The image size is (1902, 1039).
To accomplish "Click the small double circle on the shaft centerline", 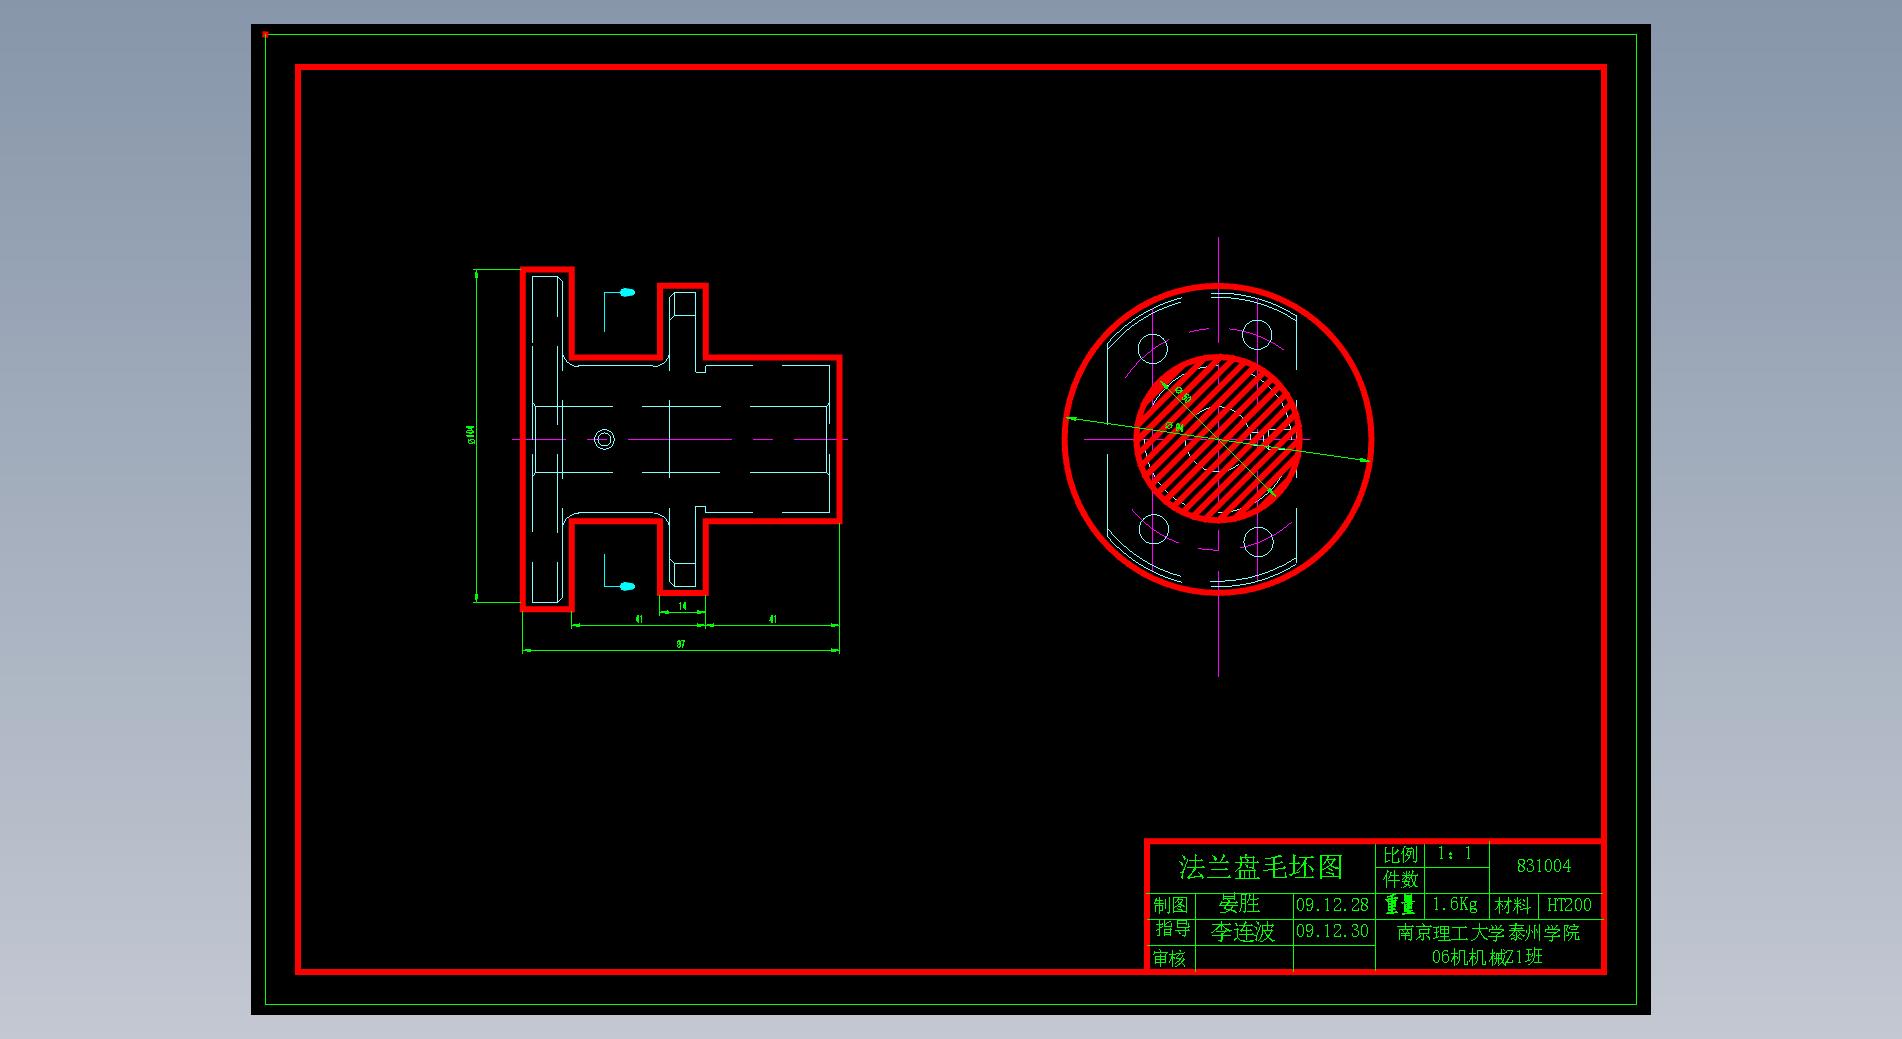I will coord(604,439).
